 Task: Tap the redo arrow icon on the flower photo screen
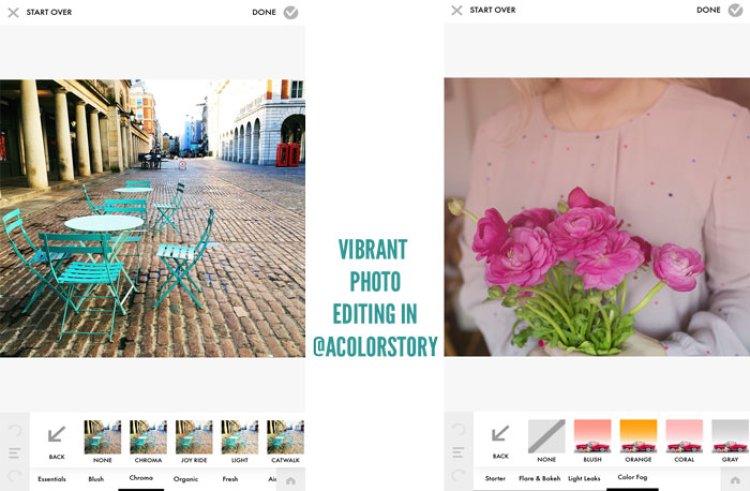[x=459, y=474]
